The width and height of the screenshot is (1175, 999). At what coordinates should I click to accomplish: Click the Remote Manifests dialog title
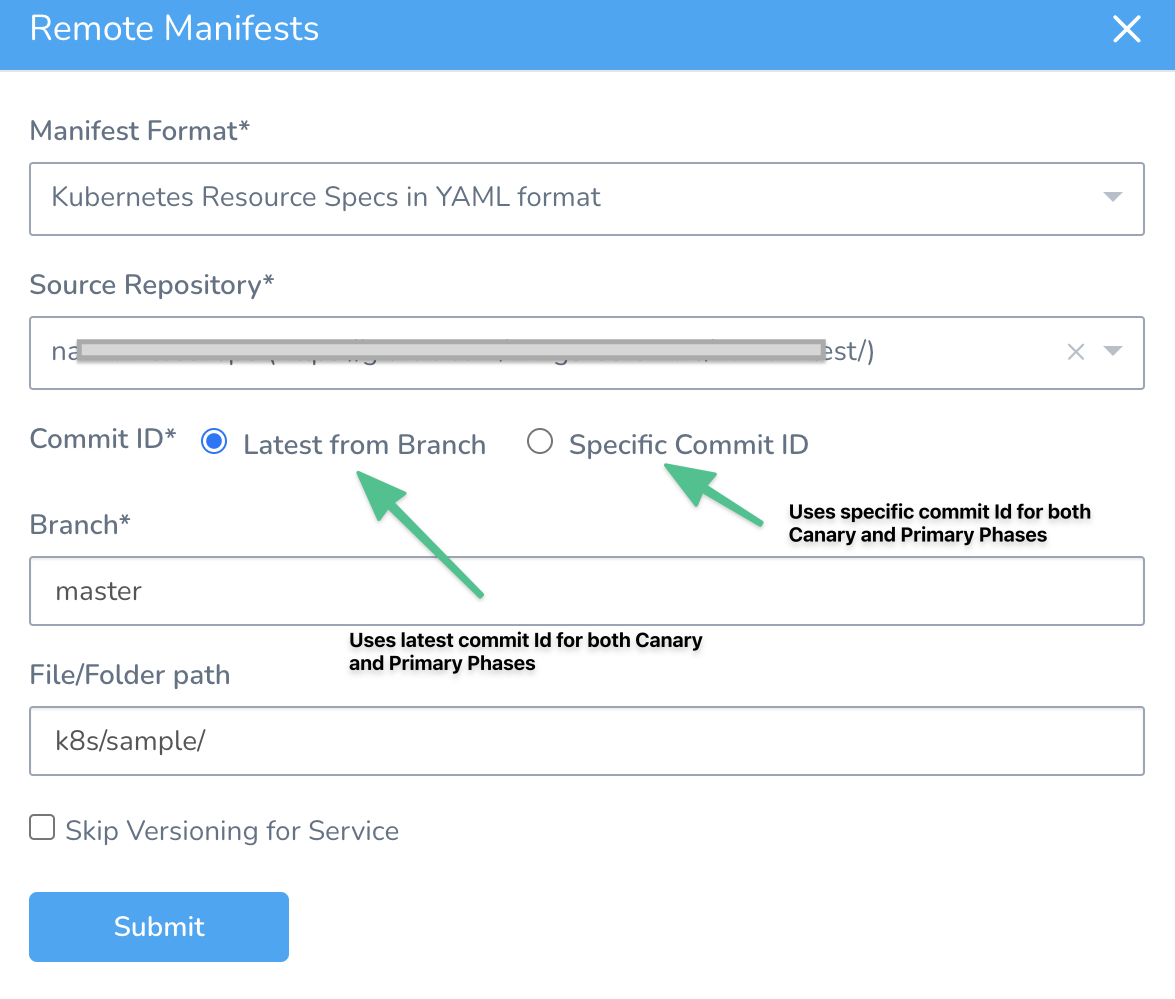tap(174, 28)
